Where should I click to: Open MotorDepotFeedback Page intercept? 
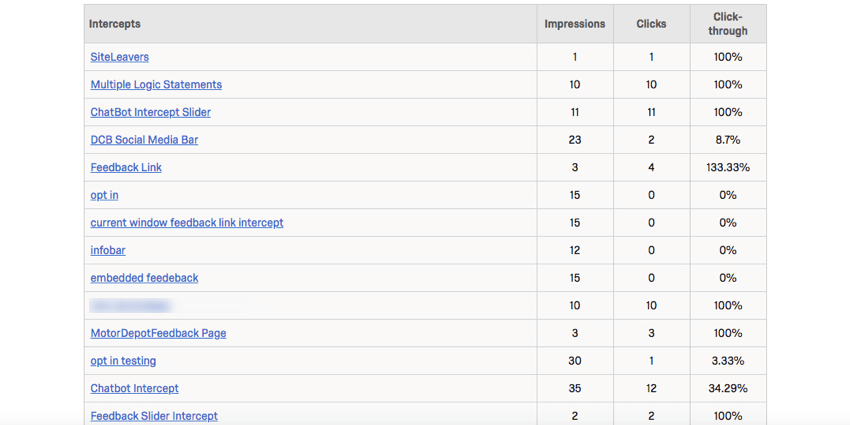coord(158,333)
